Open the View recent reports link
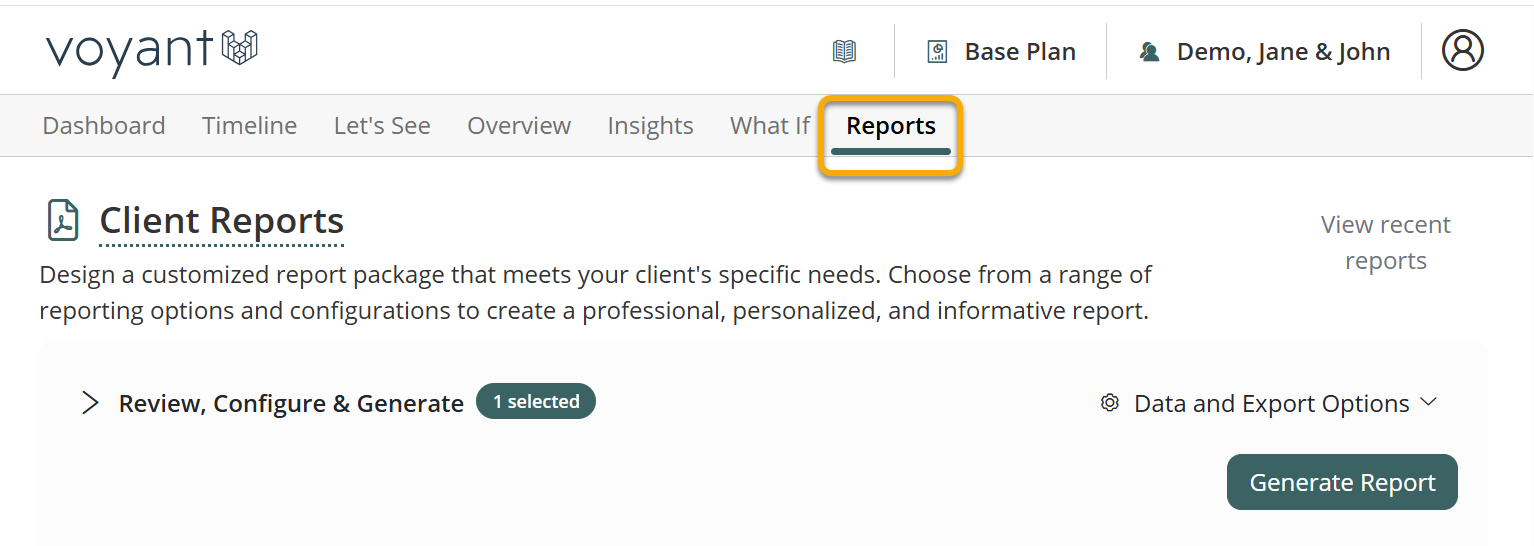This screenshot has height=546, width=1534. [1385, 242]
